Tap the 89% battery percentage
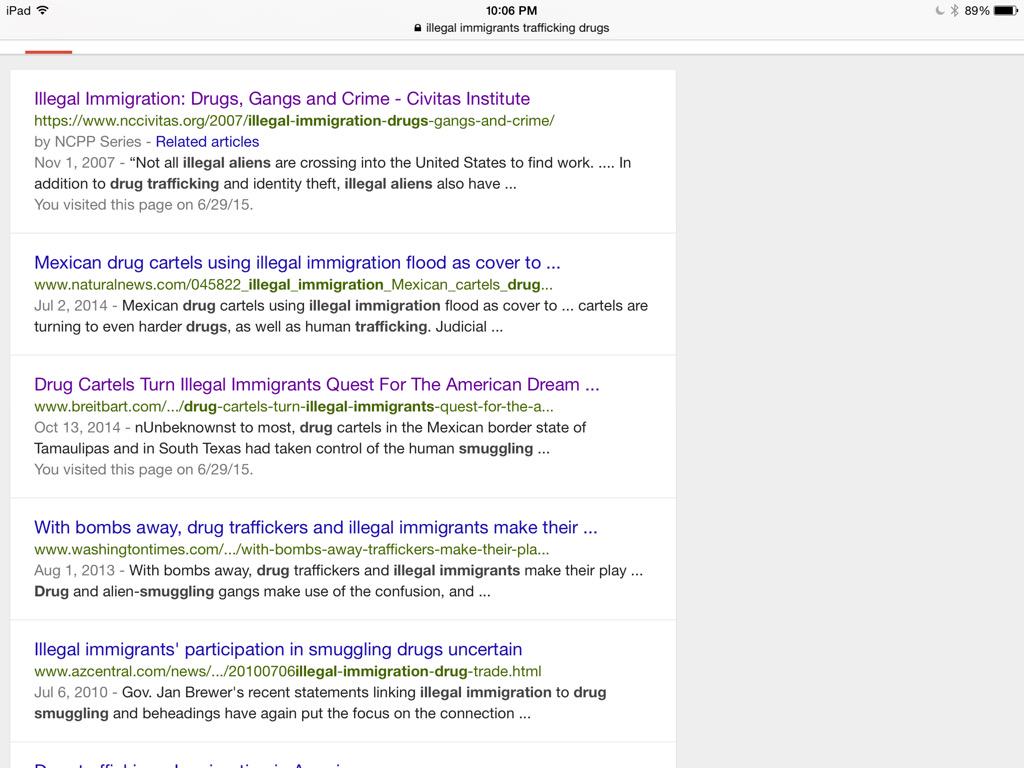1024x768 pixels. pos(976,10)
